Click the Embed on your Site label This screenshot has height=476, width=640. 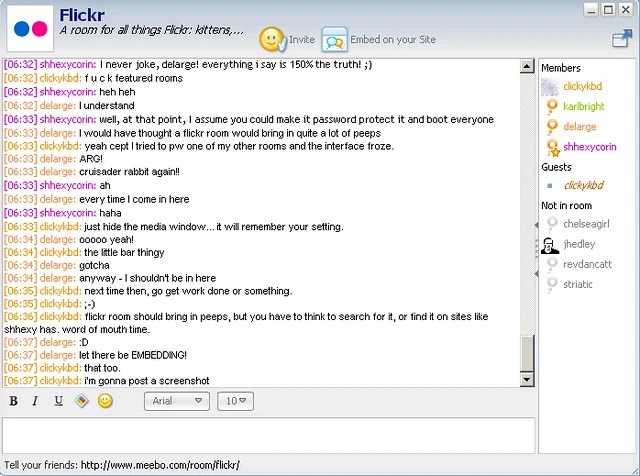coord(393,40)
